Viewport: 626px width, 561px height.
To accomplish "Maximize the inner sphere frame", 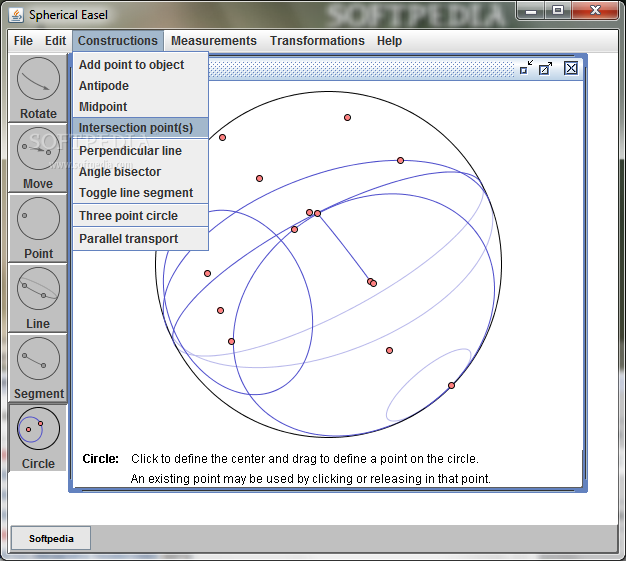I will tap(545, 68).
